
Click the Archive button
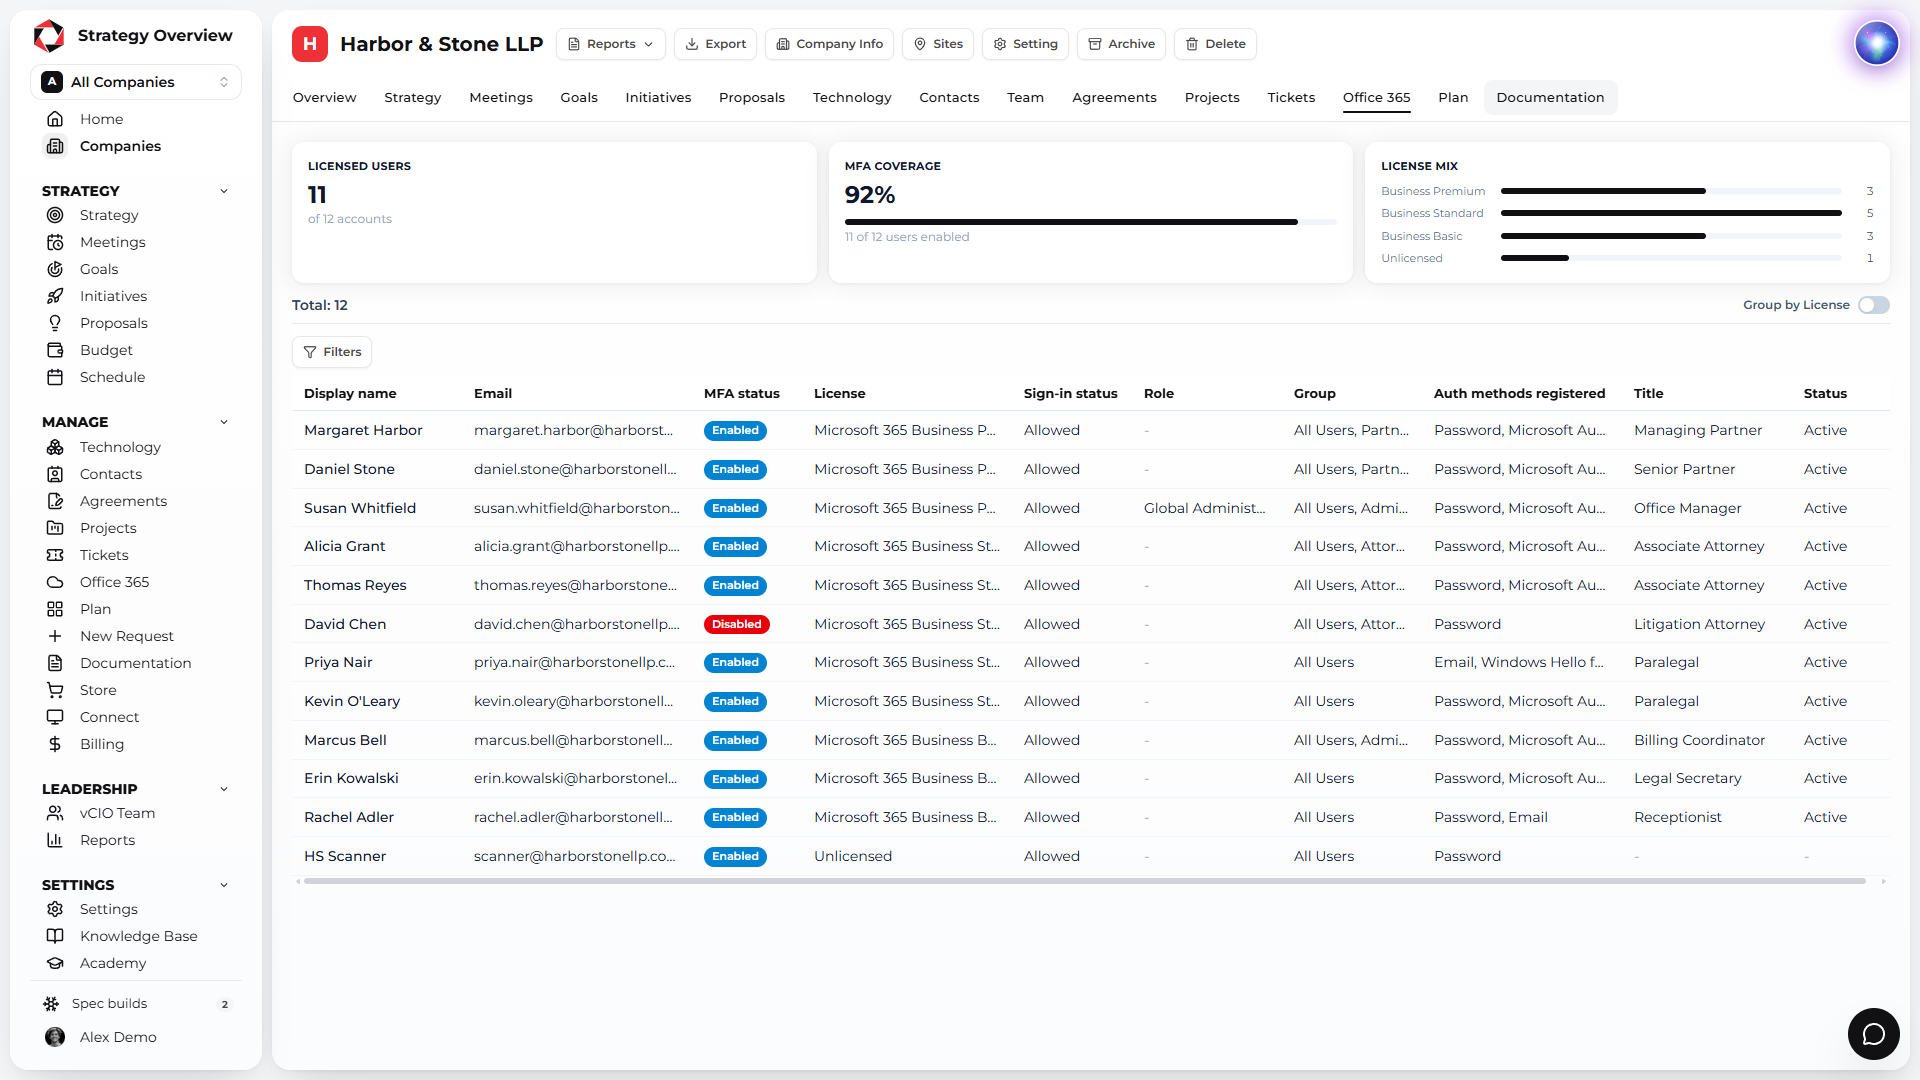pyautogui.click(x=1121, y=44)
